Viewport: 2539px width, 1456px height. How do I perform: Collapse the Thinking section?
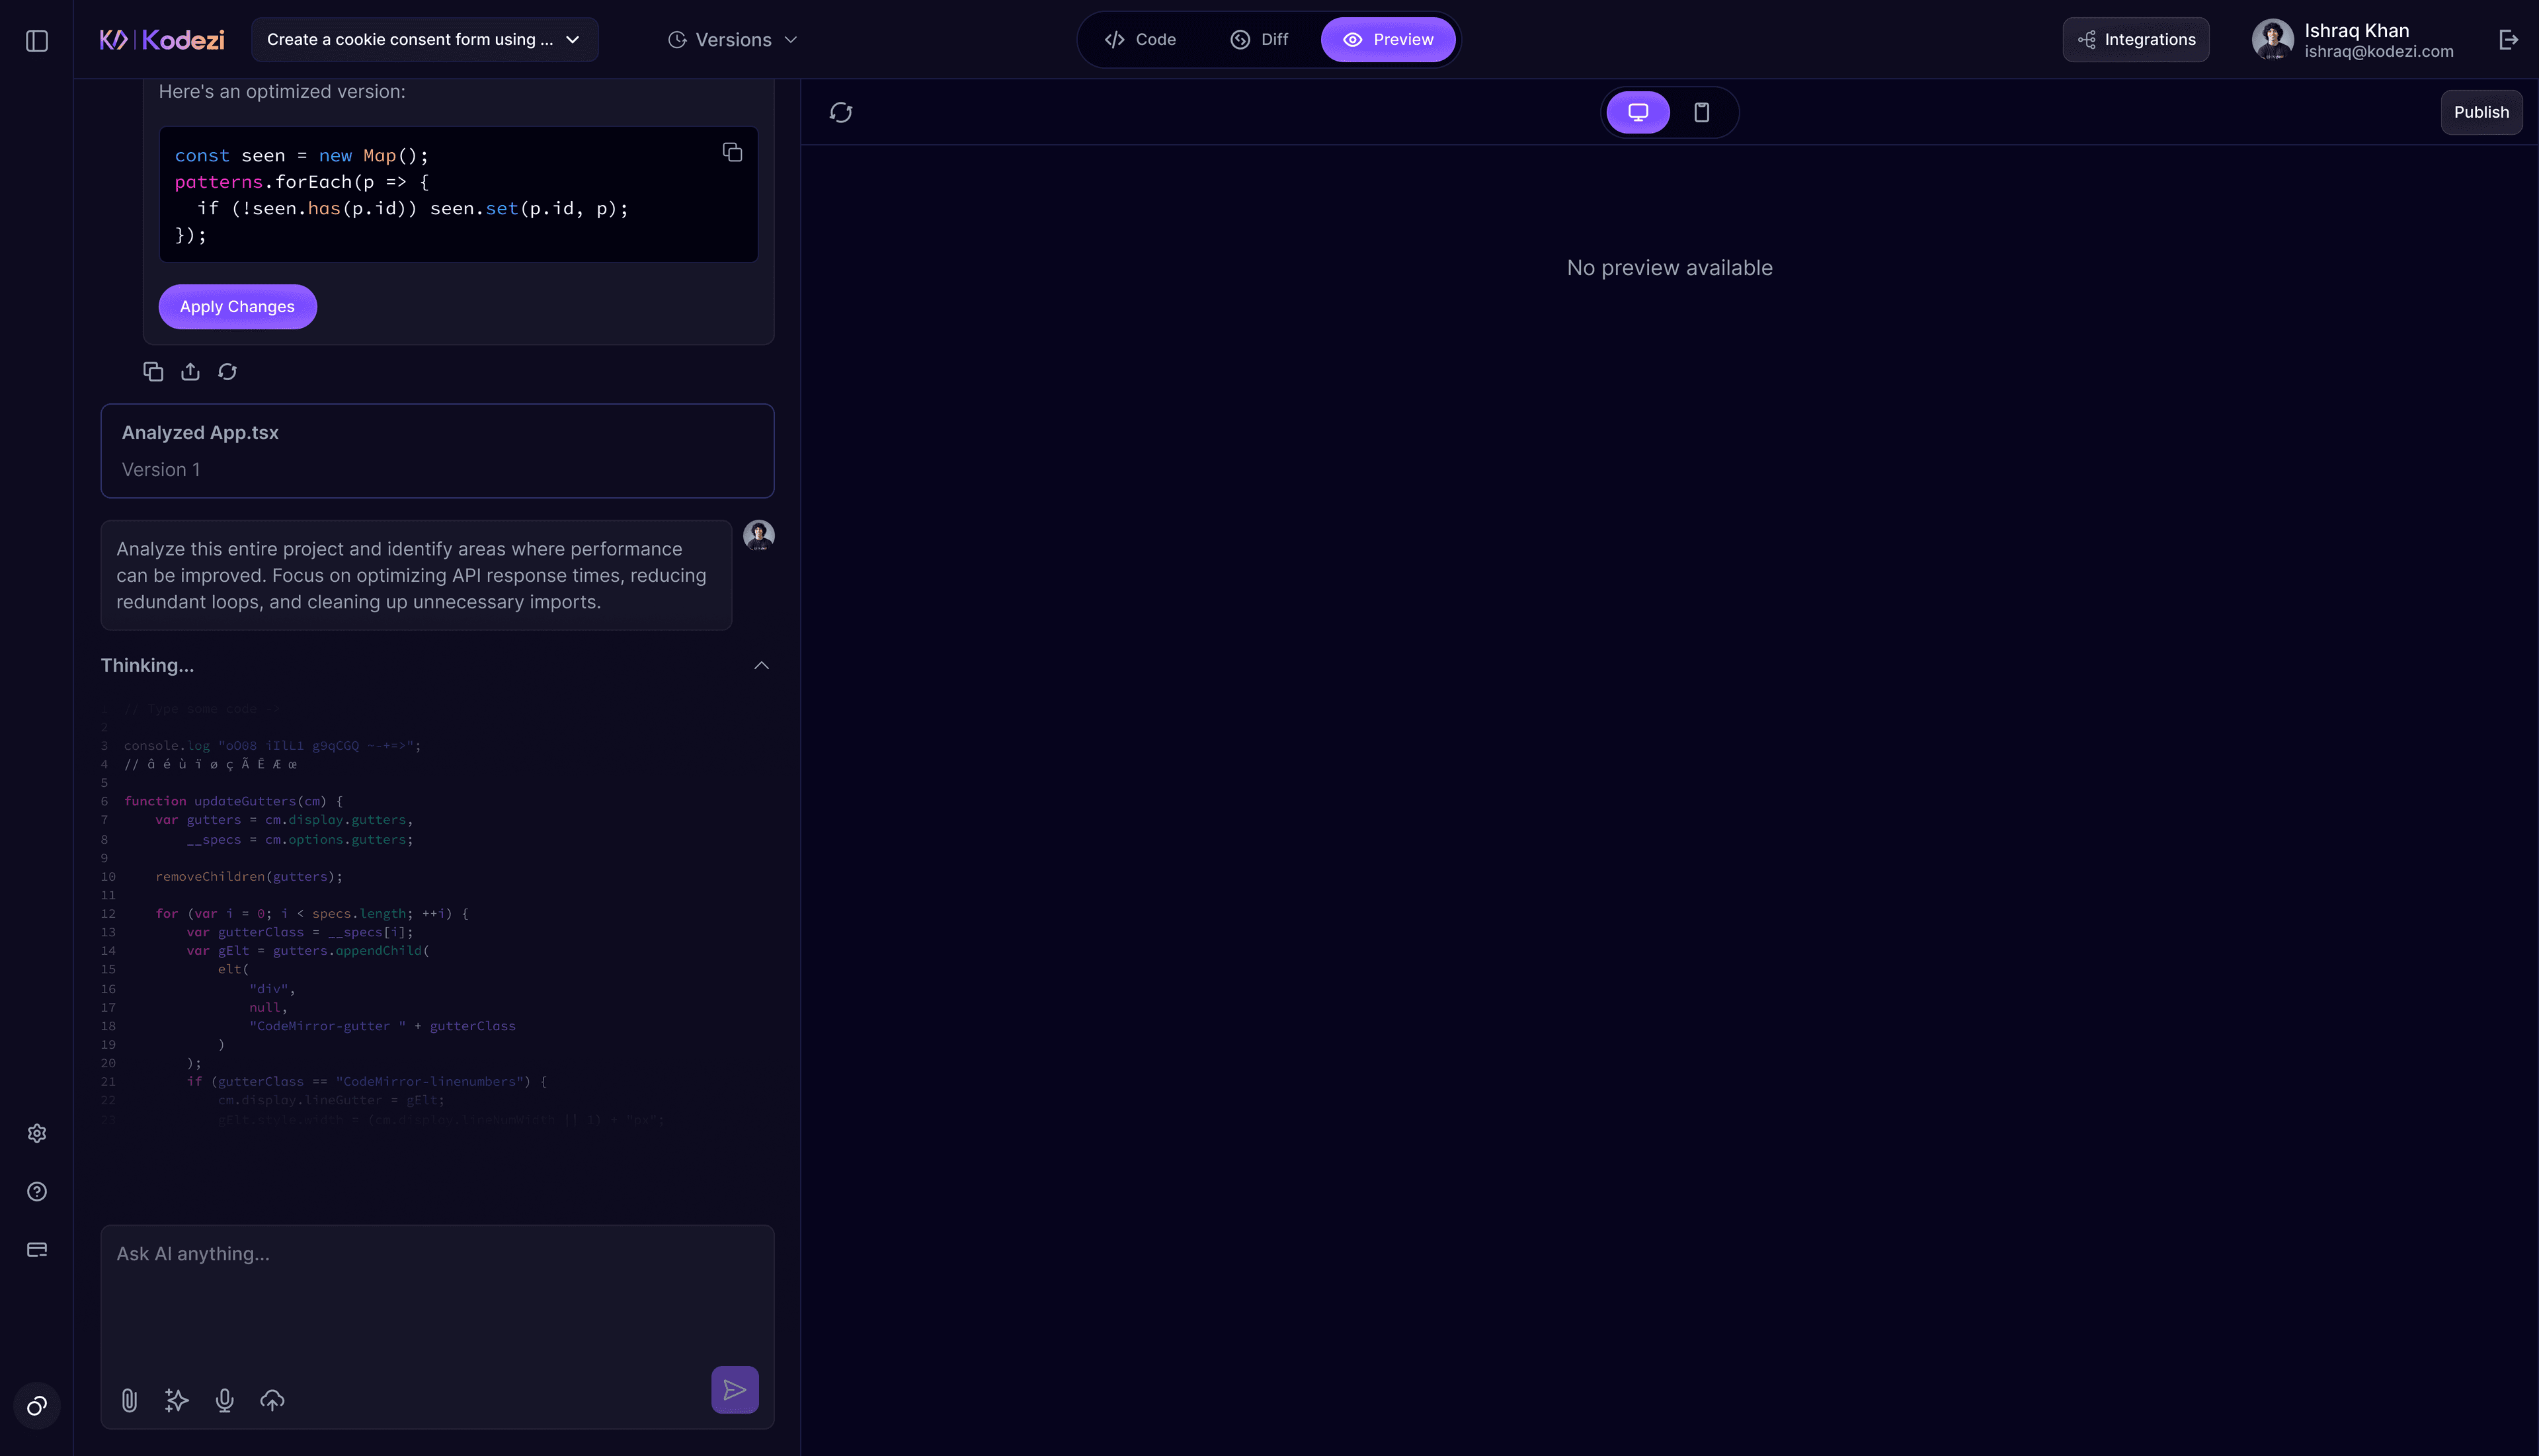pyautogui.click(x=761, y=665)
